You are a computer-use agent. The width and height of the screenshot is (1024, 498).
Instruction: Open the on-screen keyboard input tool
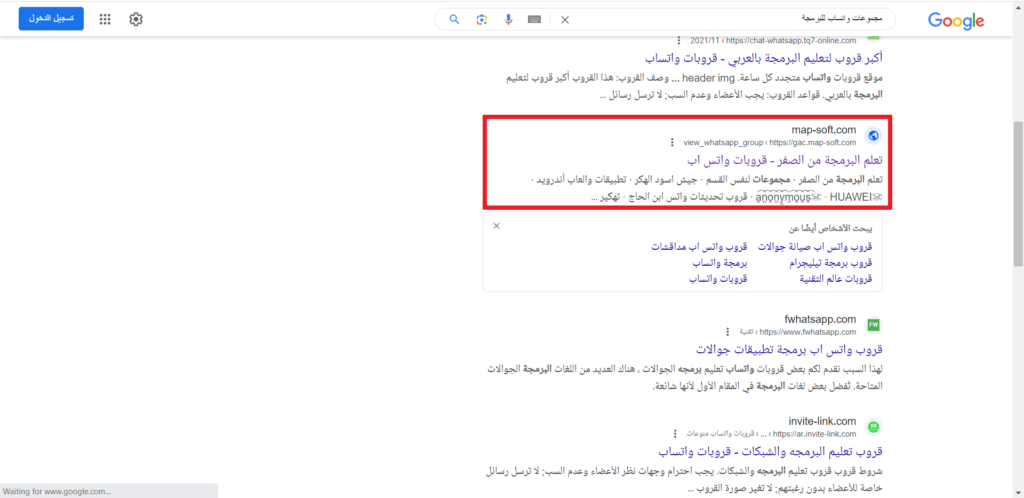pyautogui.click(x=534, y=20)
